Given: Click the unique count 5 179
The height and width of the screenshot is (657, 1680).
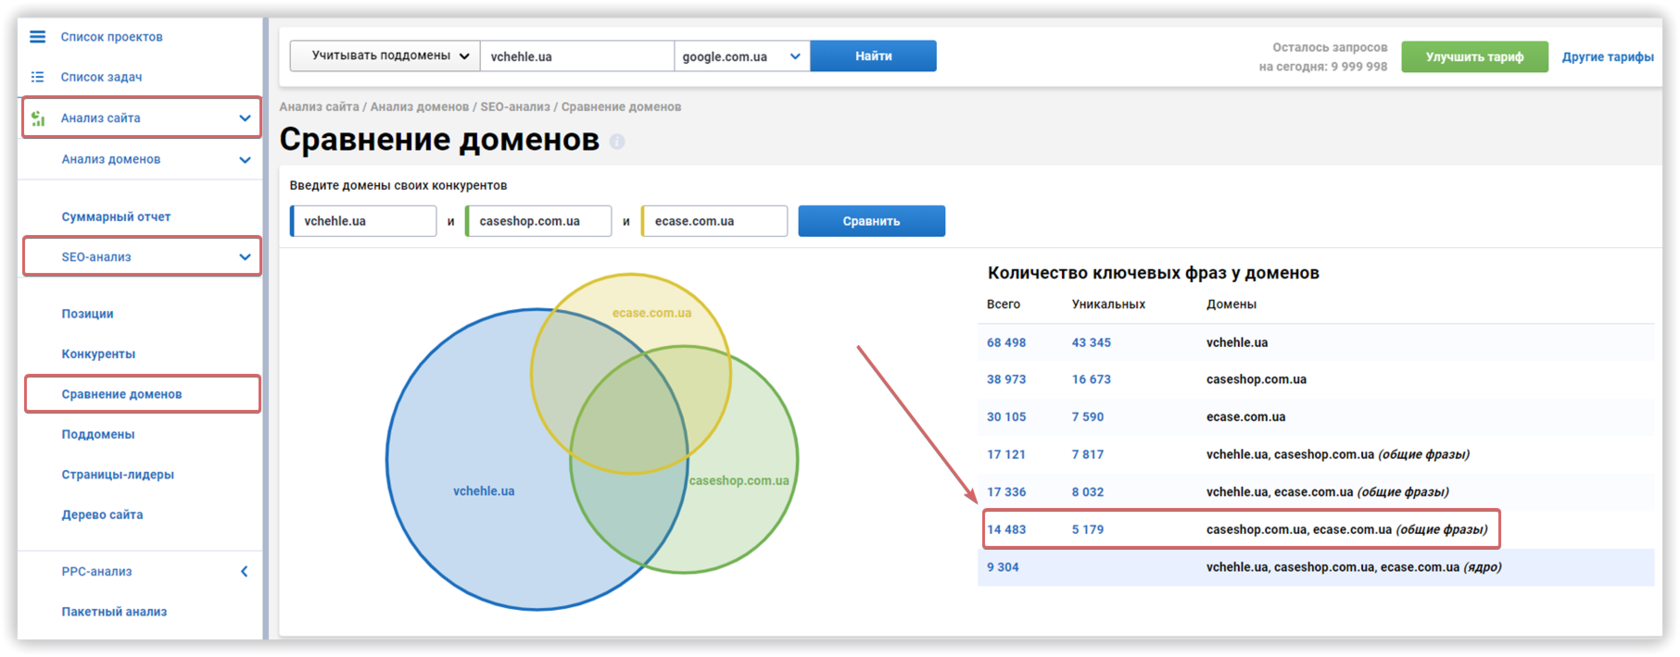Looking at the screenshot, I should pos(1088,530).
